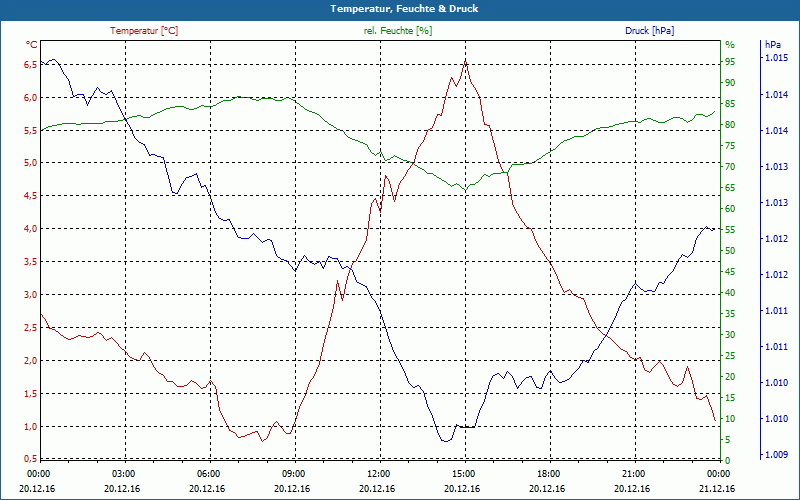800x500 pixels.
Task: Click the 3,5 temperature axis value
Action: coord(32,262)
